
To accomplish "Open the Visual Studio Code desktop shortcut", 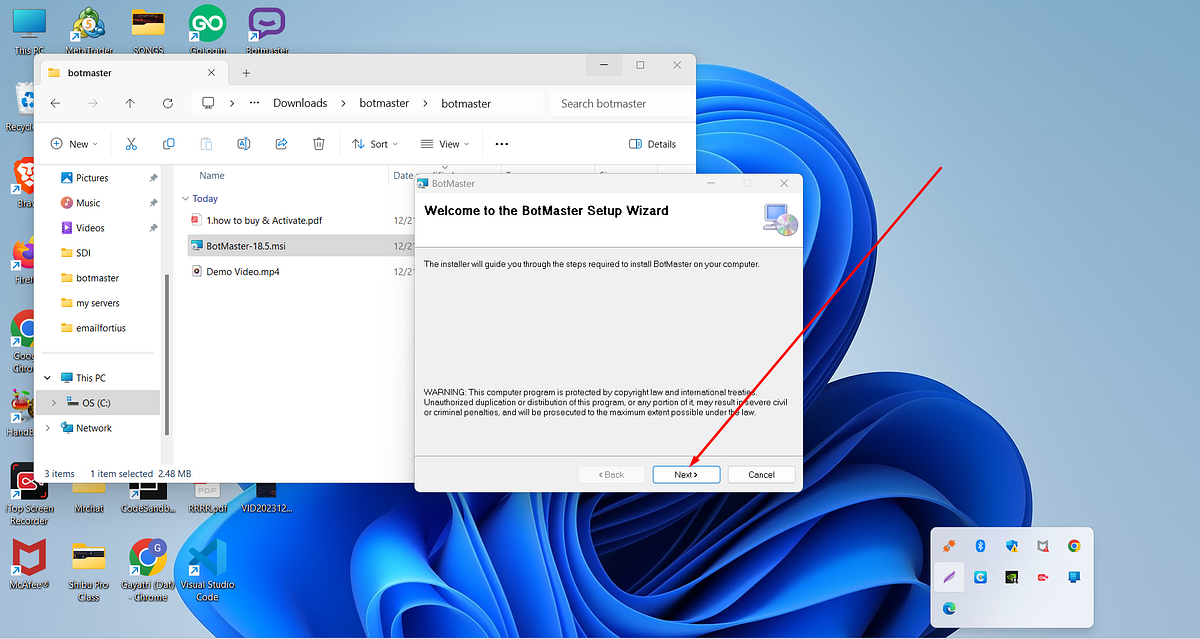I will click(207, 570).
